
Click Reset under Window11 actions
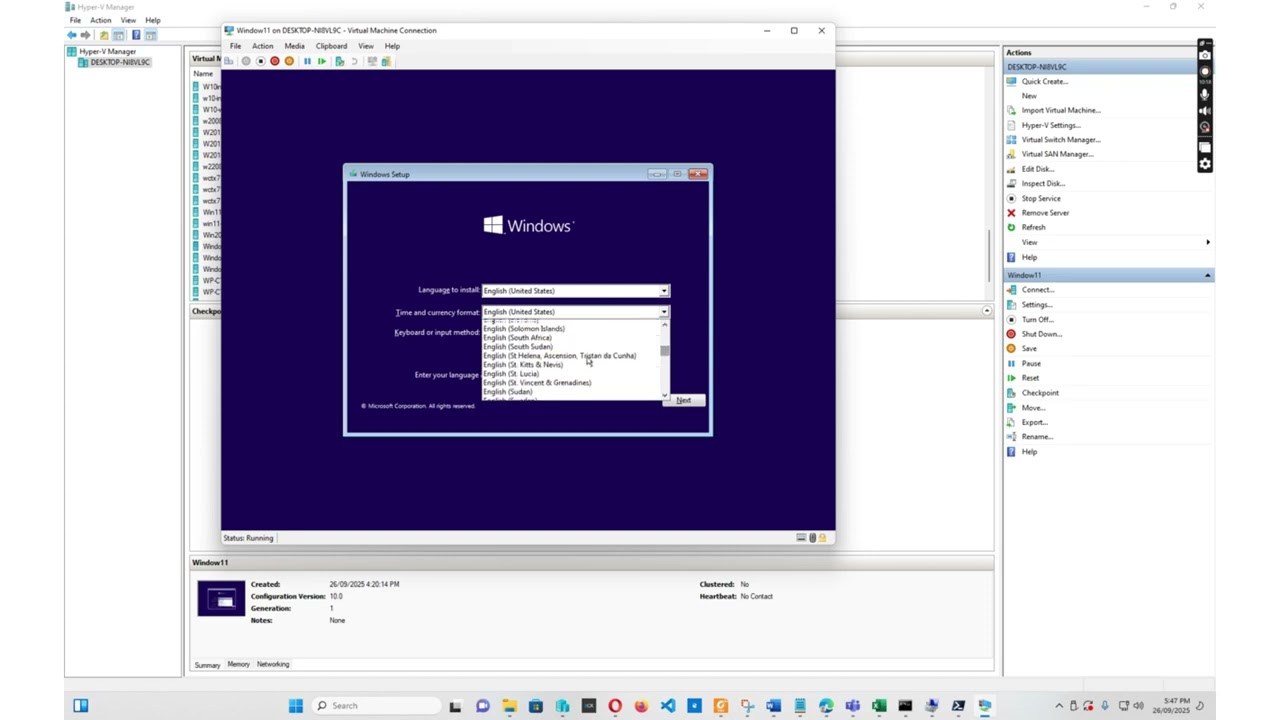pyautogui.click(x=1030, y=378)
